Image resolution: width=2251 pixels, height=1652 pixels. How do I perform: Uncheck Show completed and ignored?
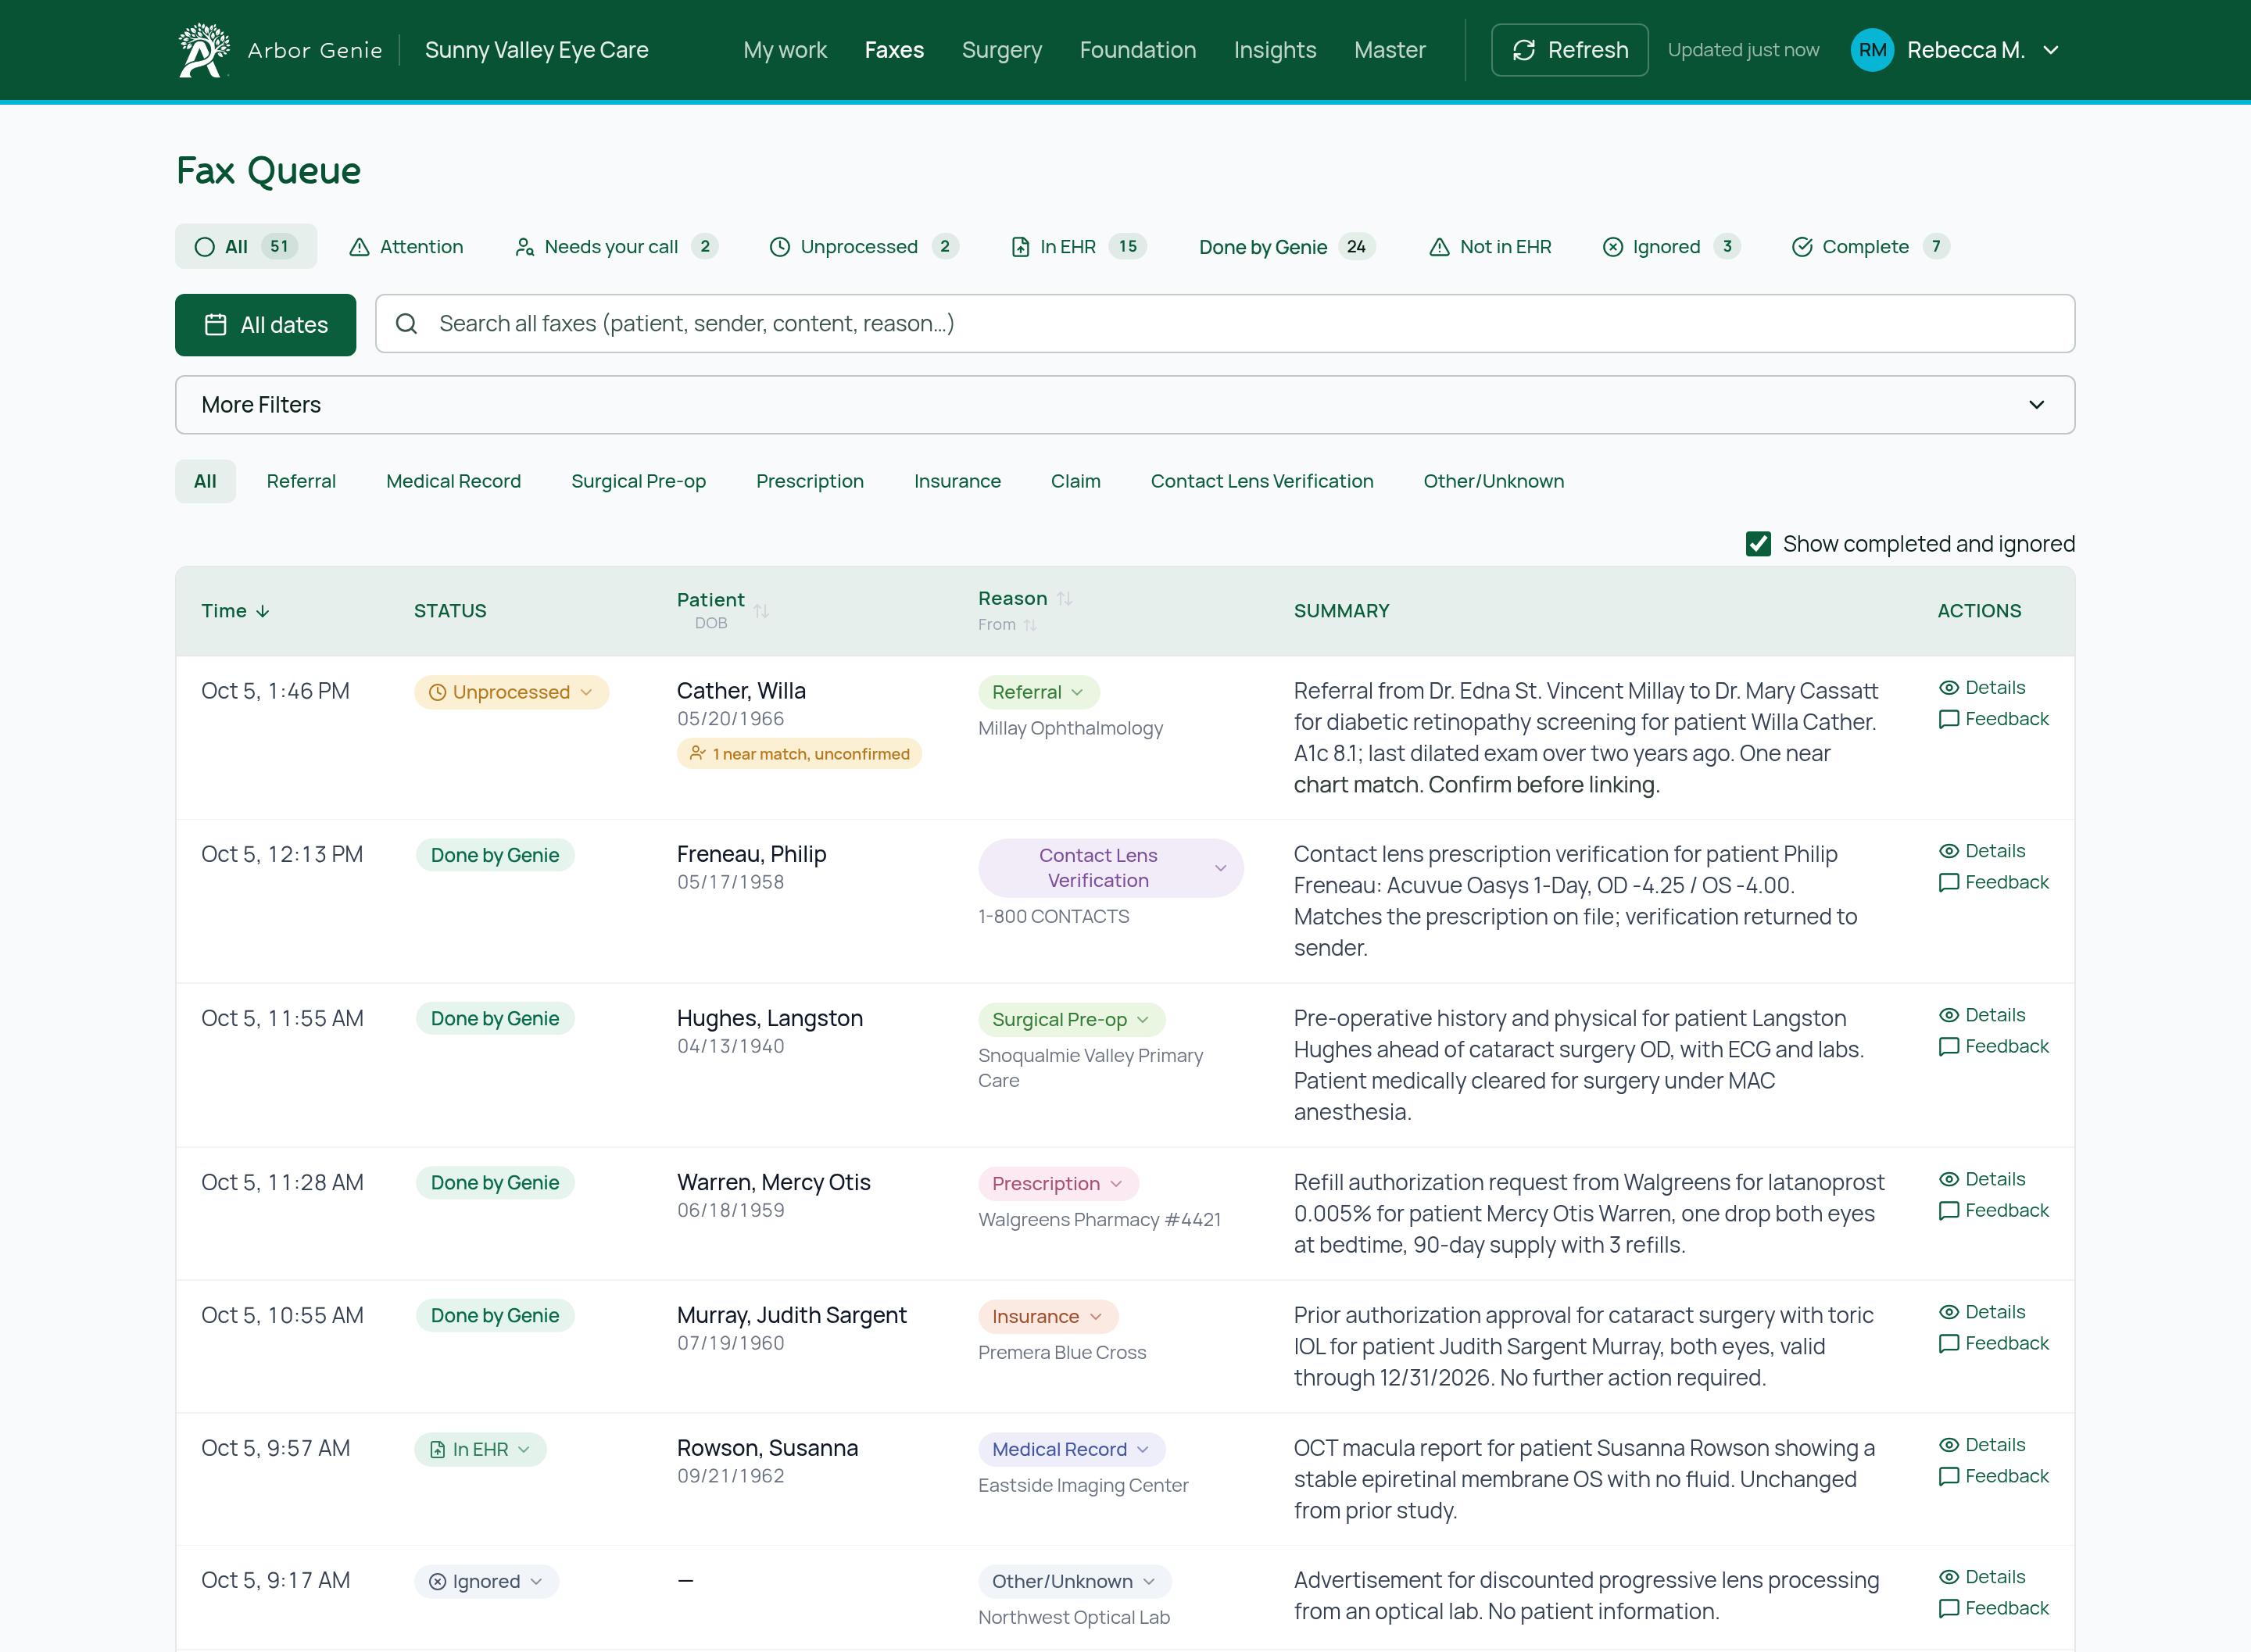[1758, 544]
